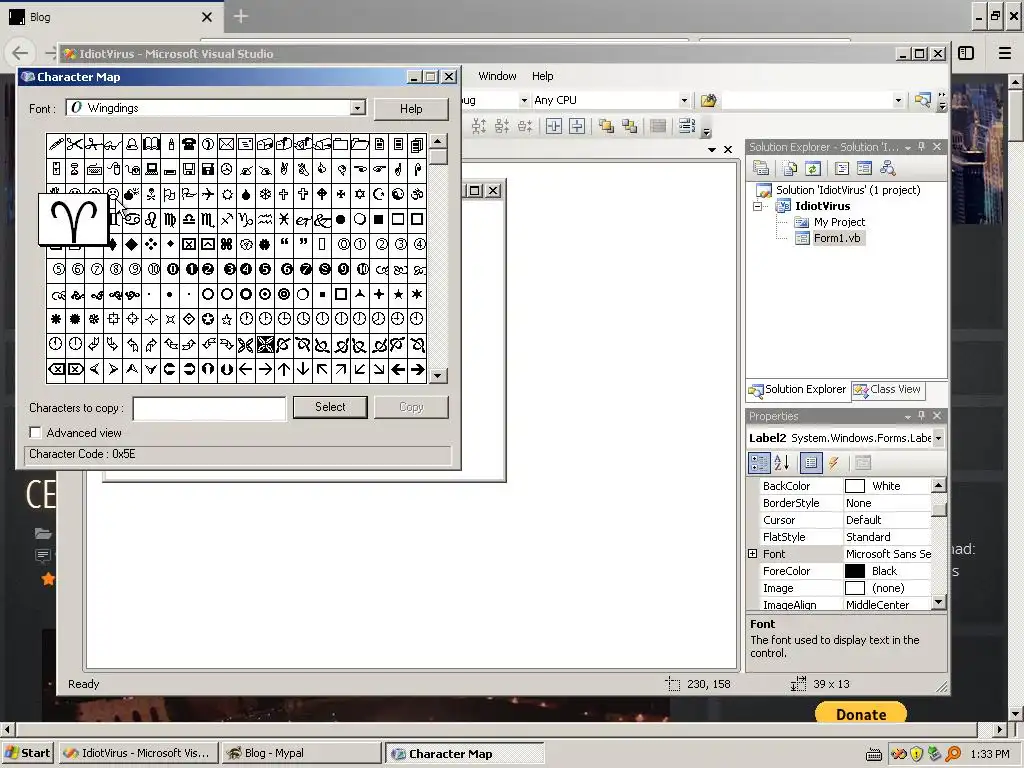Refresh the Solution Explorer
This screenshot has height=768, width=1024.
click(813, 168)
